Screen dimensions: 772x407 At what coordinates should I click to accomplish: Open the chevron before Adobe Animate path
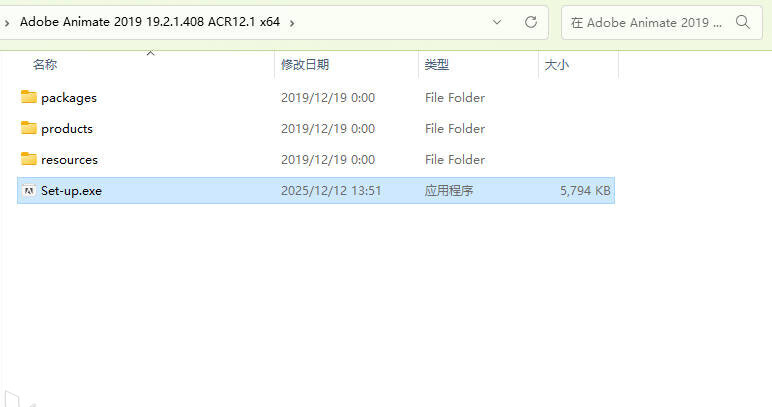point(6,23)
